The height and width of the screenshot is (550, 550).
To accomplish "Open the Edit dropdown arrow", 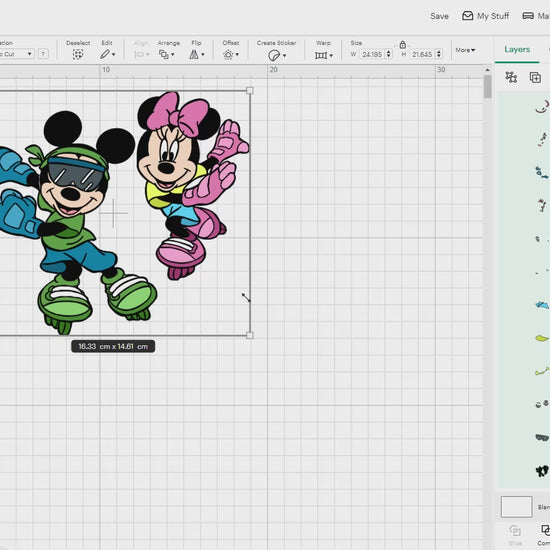I will point(114,55).
